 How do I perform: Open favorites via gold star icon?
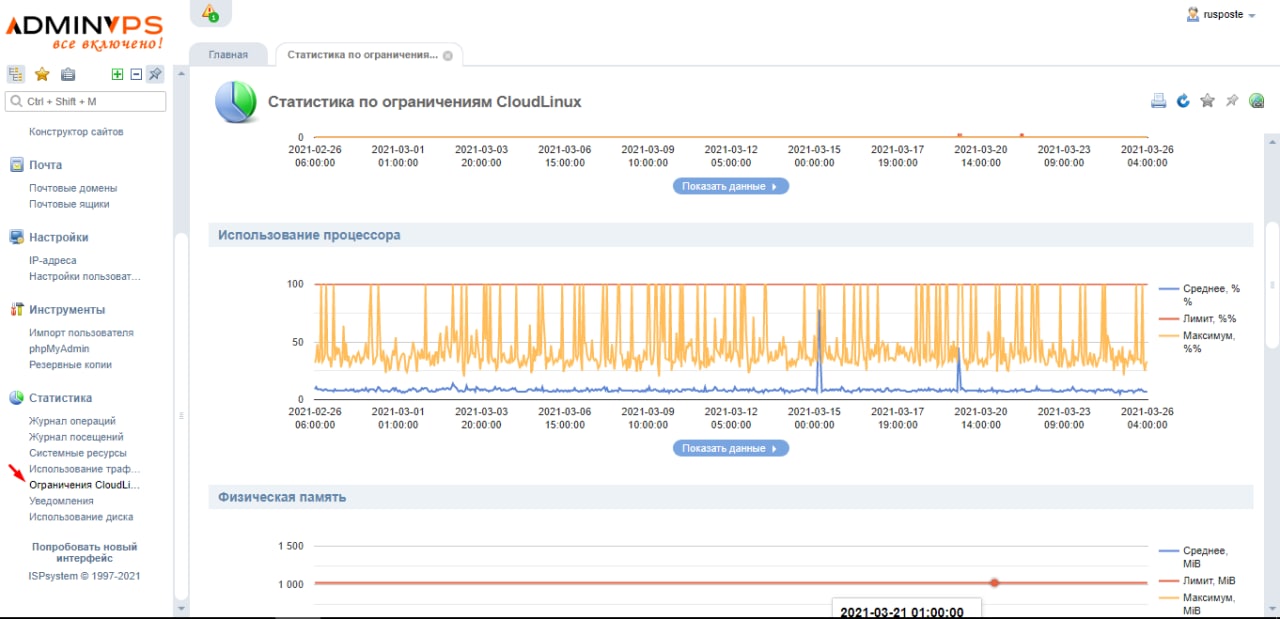[42, 74]
